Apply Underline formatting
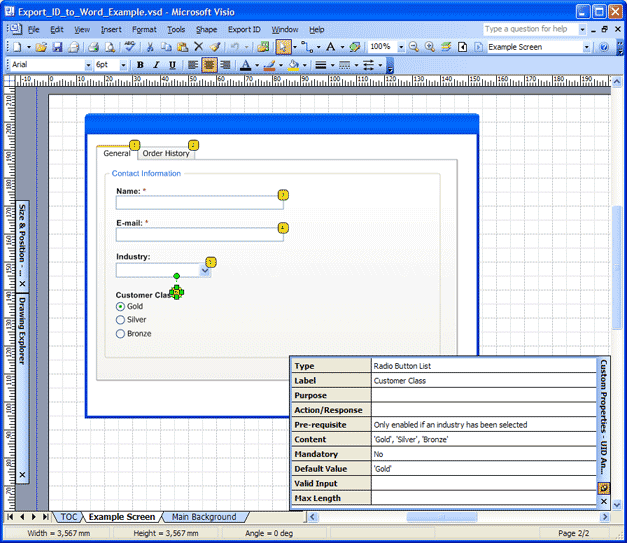 tap(172, 65)
